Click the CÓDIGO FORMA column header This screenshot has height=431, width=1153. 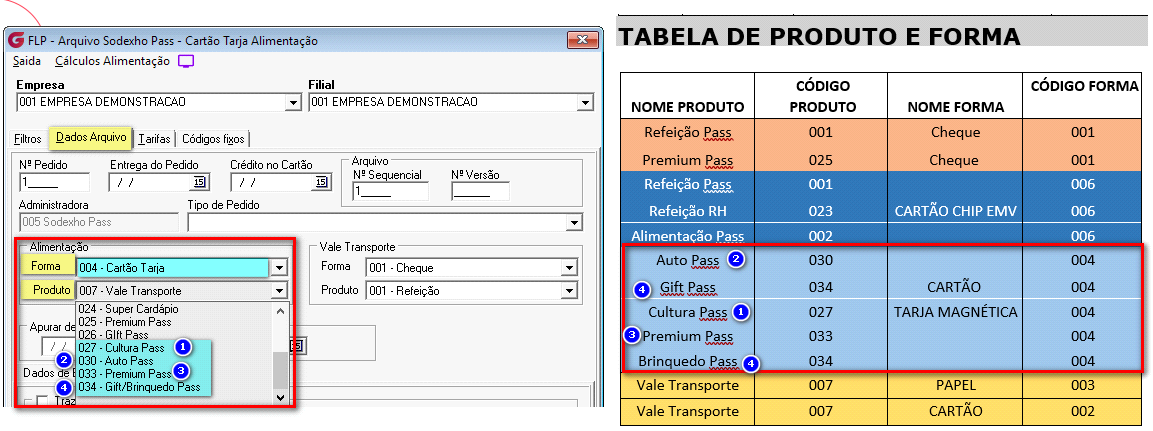click(1083, 86)
